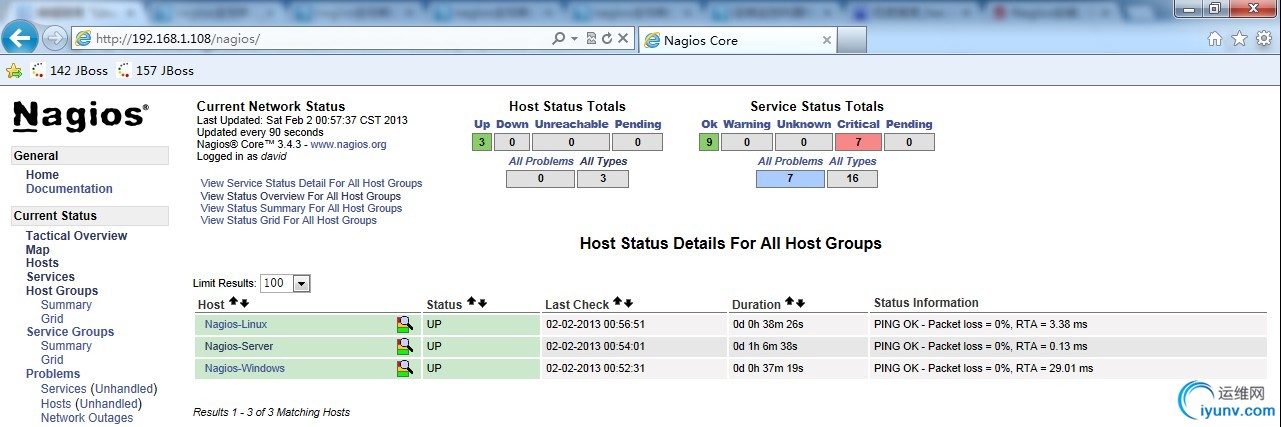Sort Host column descending with down arrow

[x=243, y=303]
